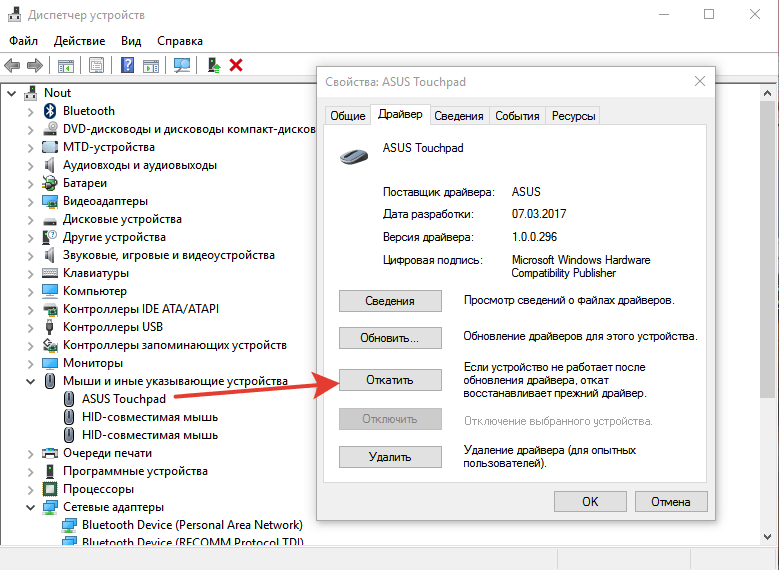Collapse the Nout root node
This screenshot has height=570, width=779.
click(11, 93)
